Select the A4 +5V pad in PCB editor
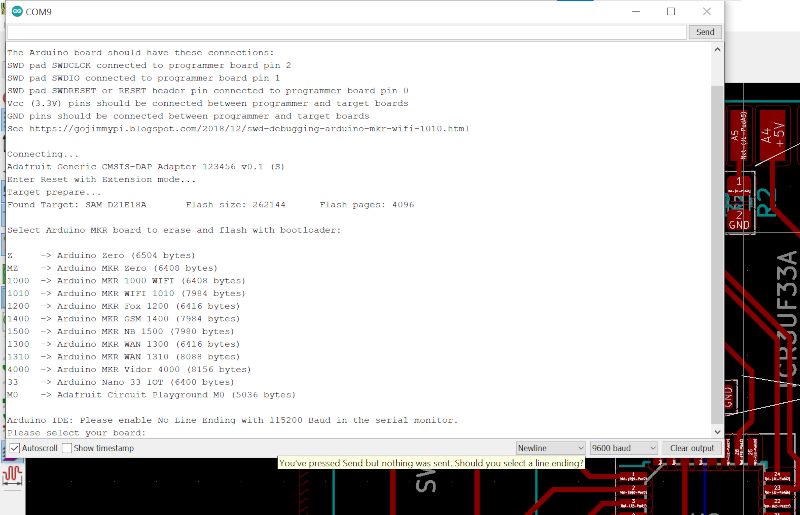 [x=772, y=135]
